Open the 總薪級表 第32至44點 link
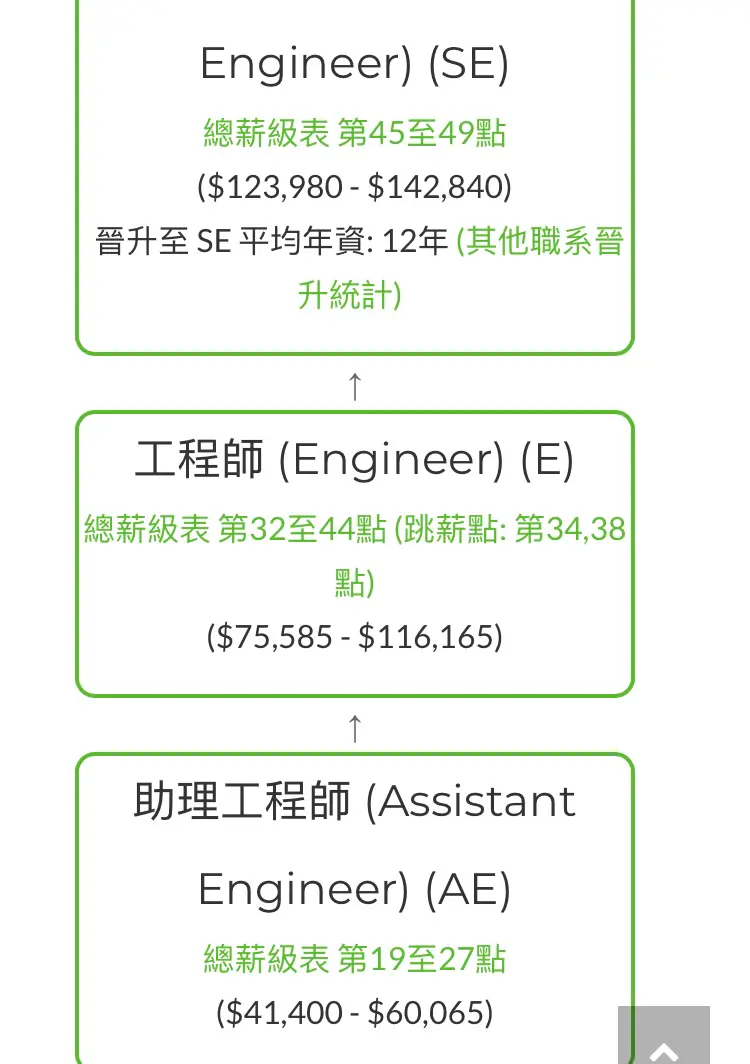 click(235, 529)
